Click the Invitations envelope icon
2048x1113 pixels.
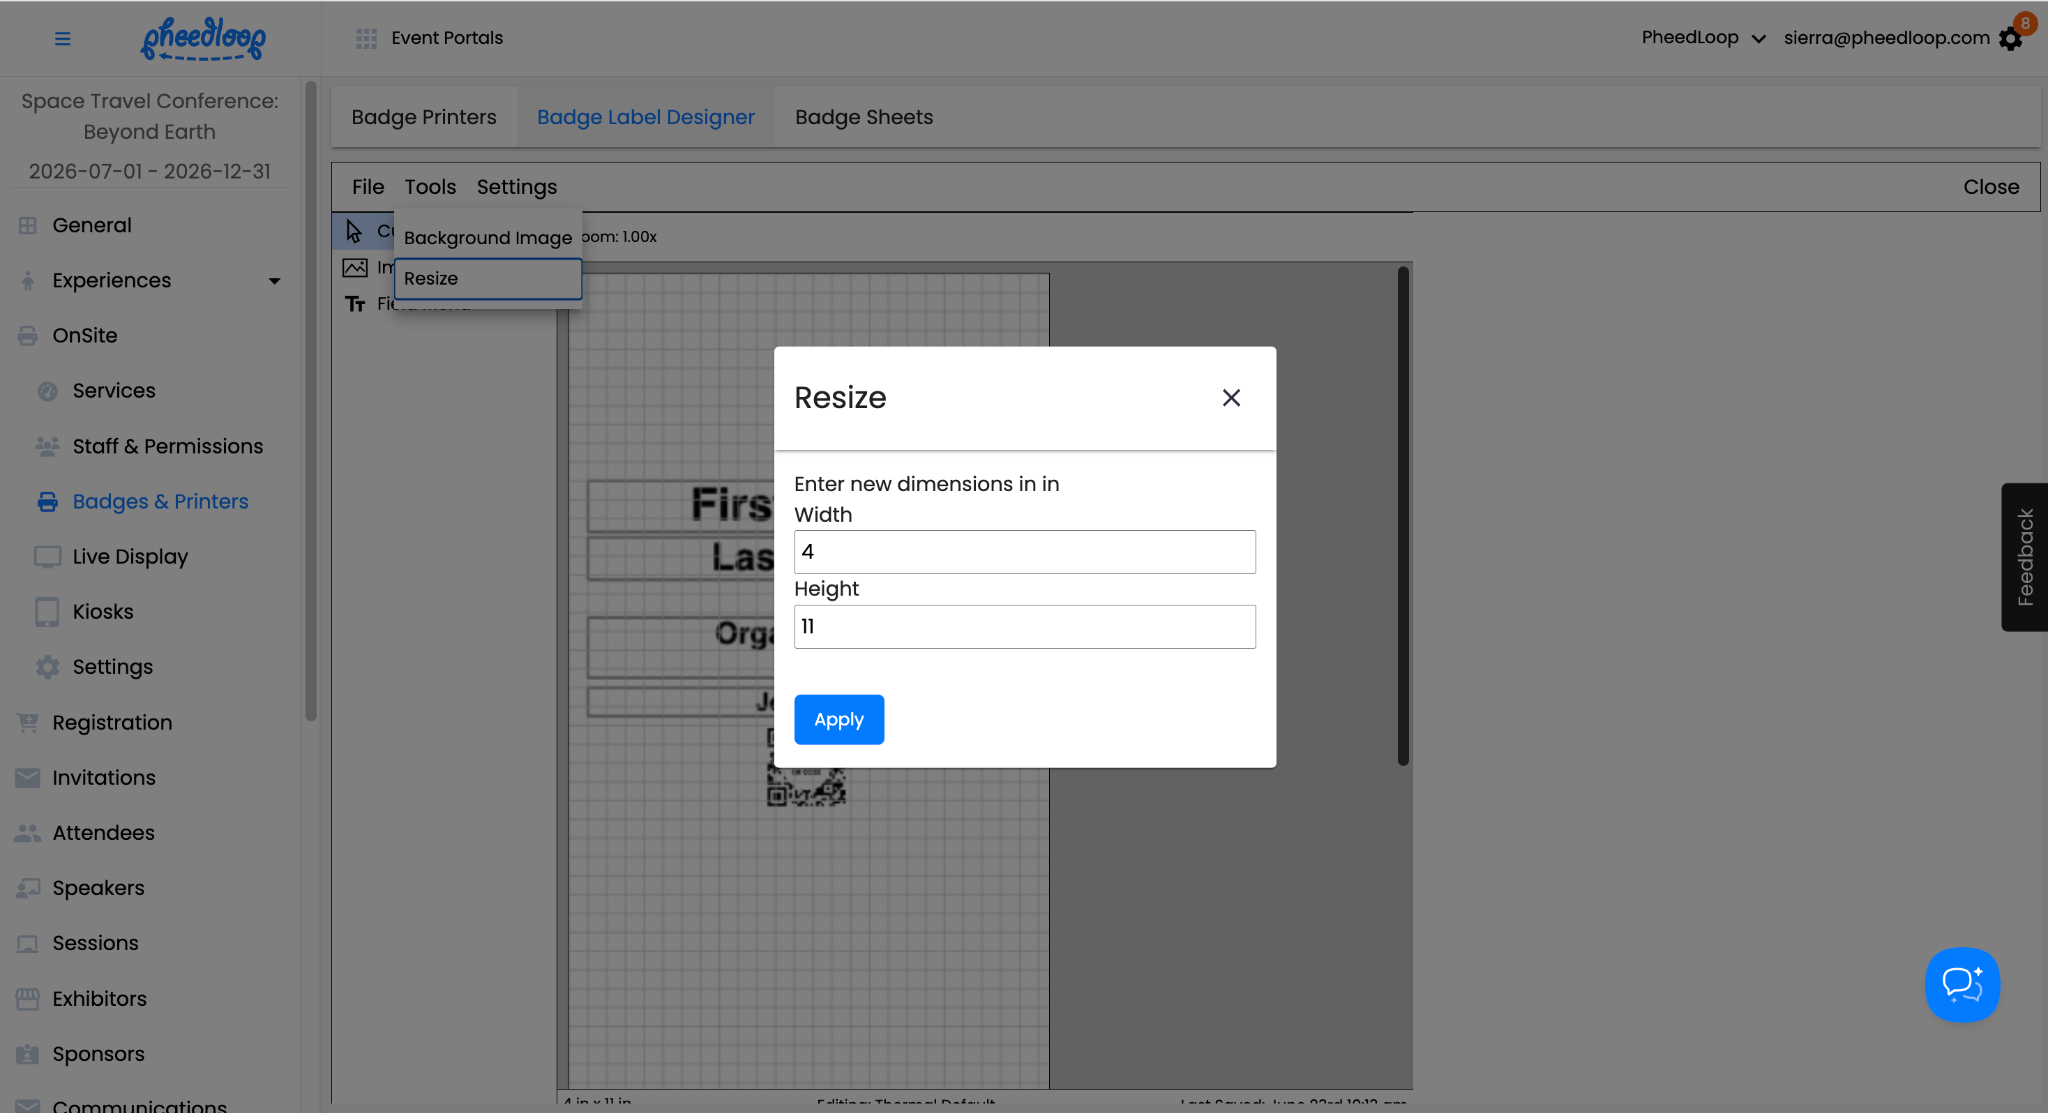tap(28, 778)
